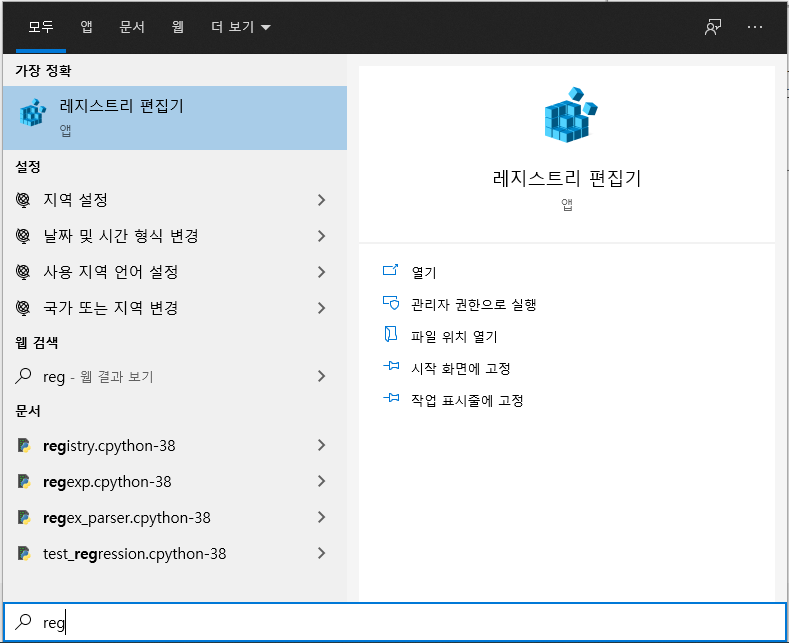Switch to the 앱 tab

pos(87,27)
